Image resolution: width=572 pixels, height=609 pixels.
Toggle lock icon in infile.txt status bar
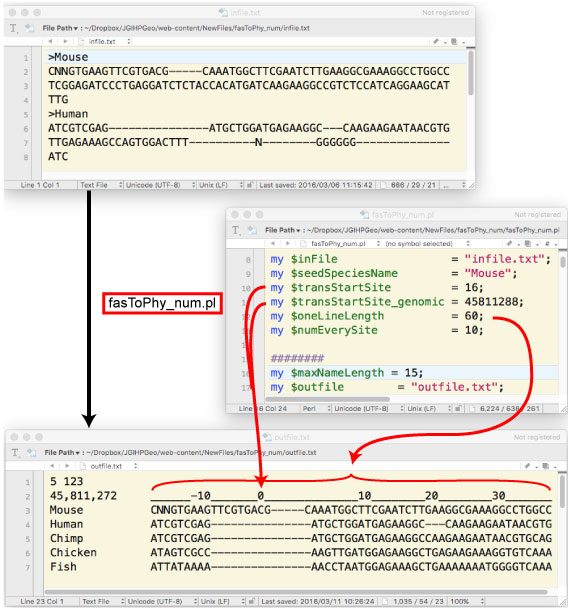point(250,185)
